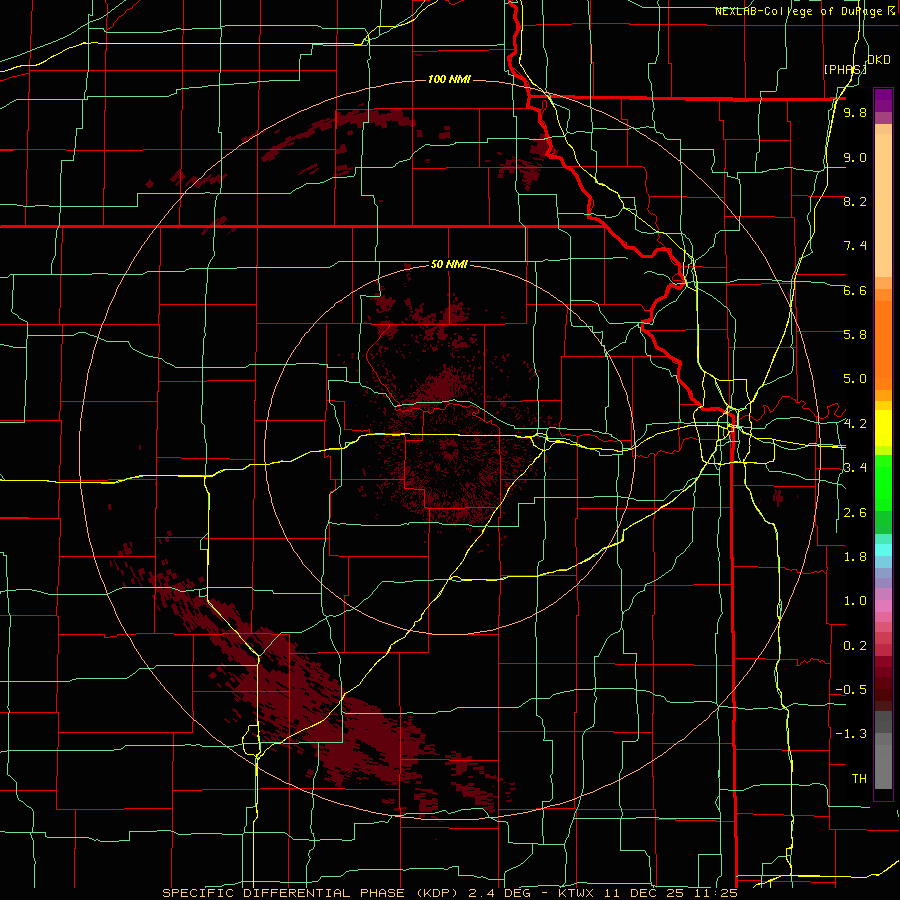Click the 3.4 value on the color scale

tap(855, 468)
